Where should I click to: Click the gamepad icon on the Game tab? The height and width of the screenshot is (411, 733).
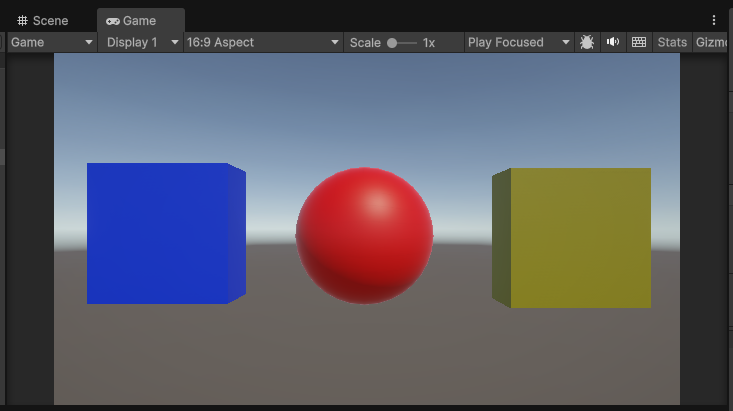pos(113,20)
